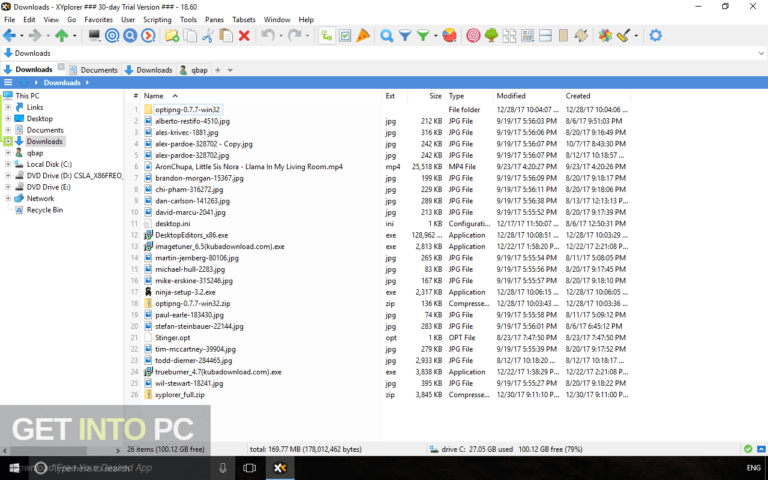Viewport: 768px width, 480px height.
Task: Toggle dual pane with split-window icon
Action: click(x=545, y=35)
